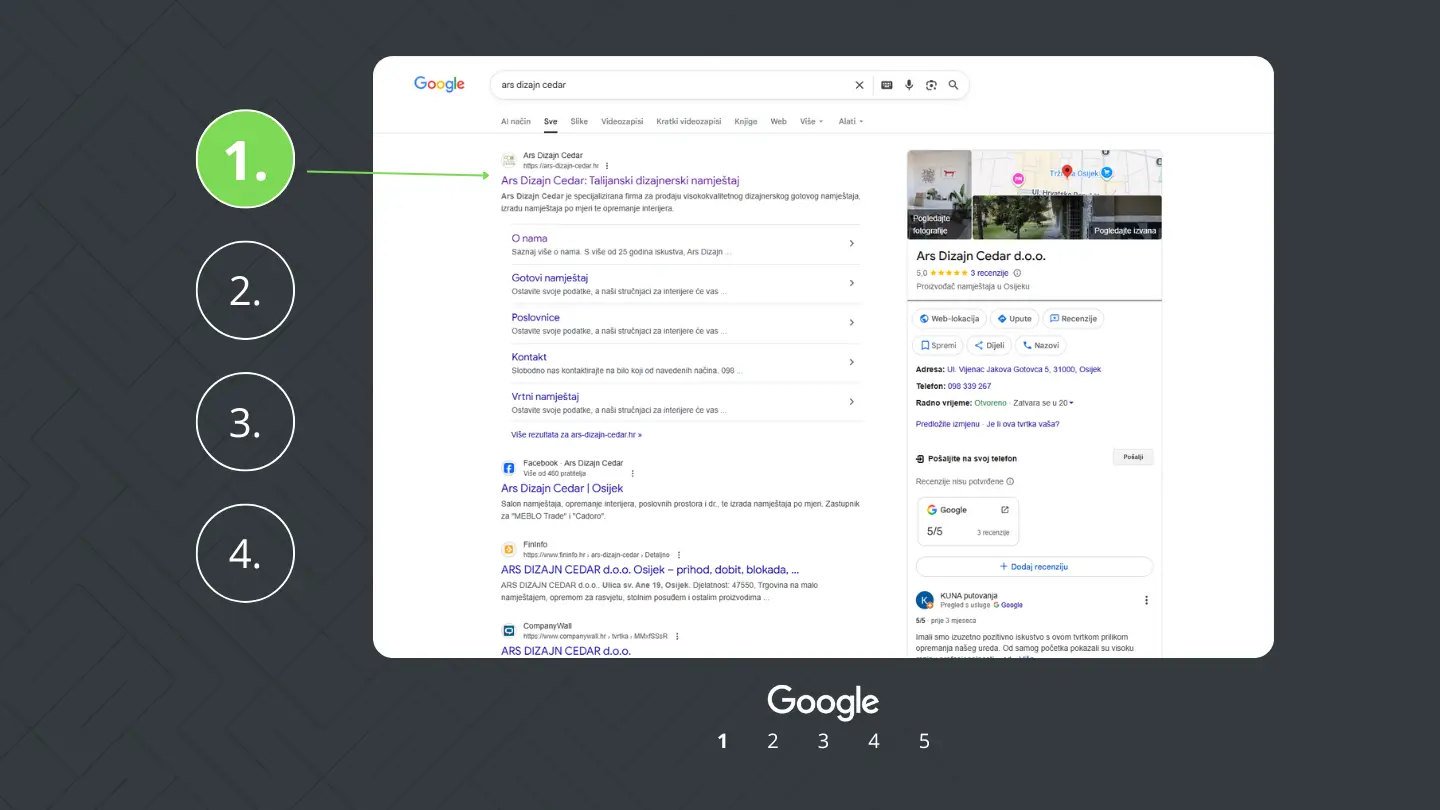Image resolution: width=1440 pixels, height=810 pixels.
Task: Open the Alati tools dropdown
Action: pyautogui.click(x=850, y=121)
